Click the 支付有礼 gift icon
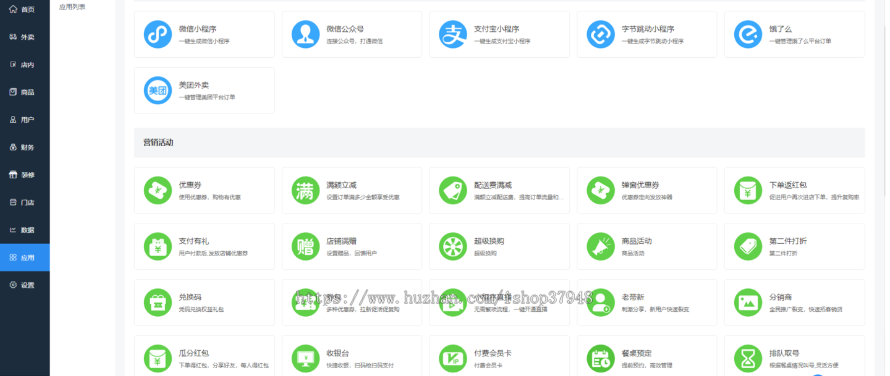This screenshot has width=890, height=376. tap(158, 247)
